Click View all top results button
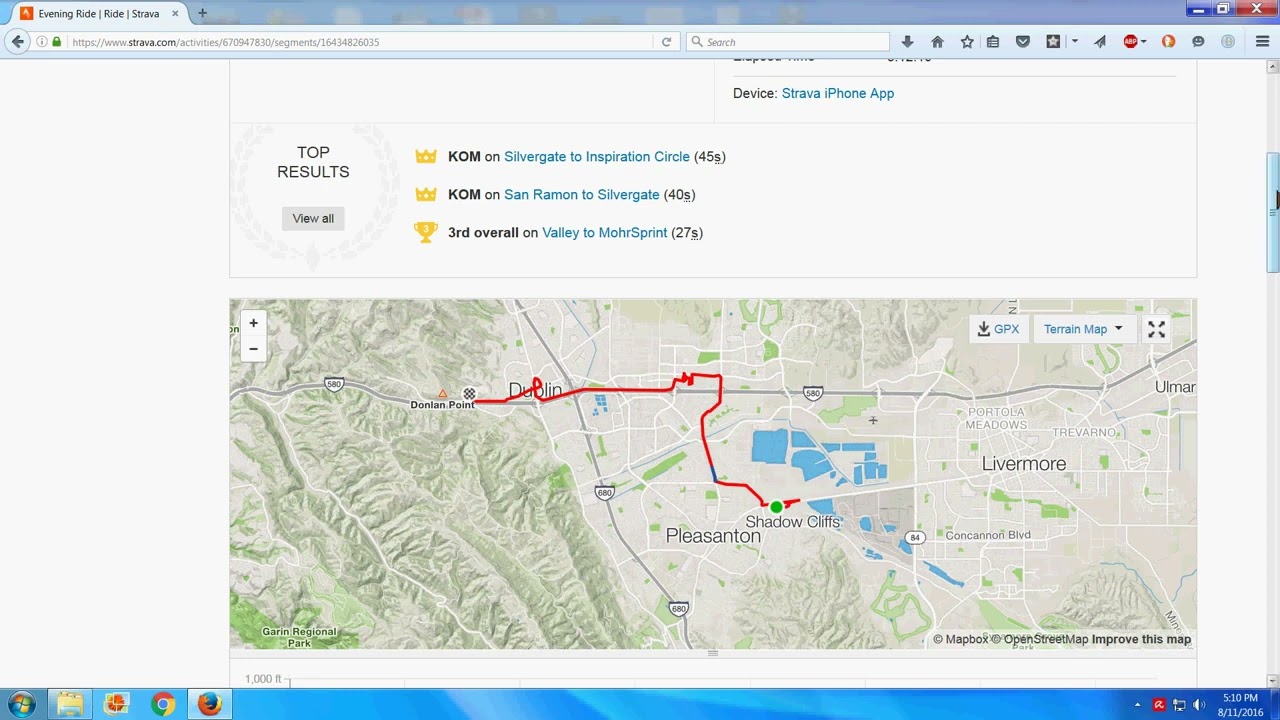The image size is (1280, 720). 313,218
